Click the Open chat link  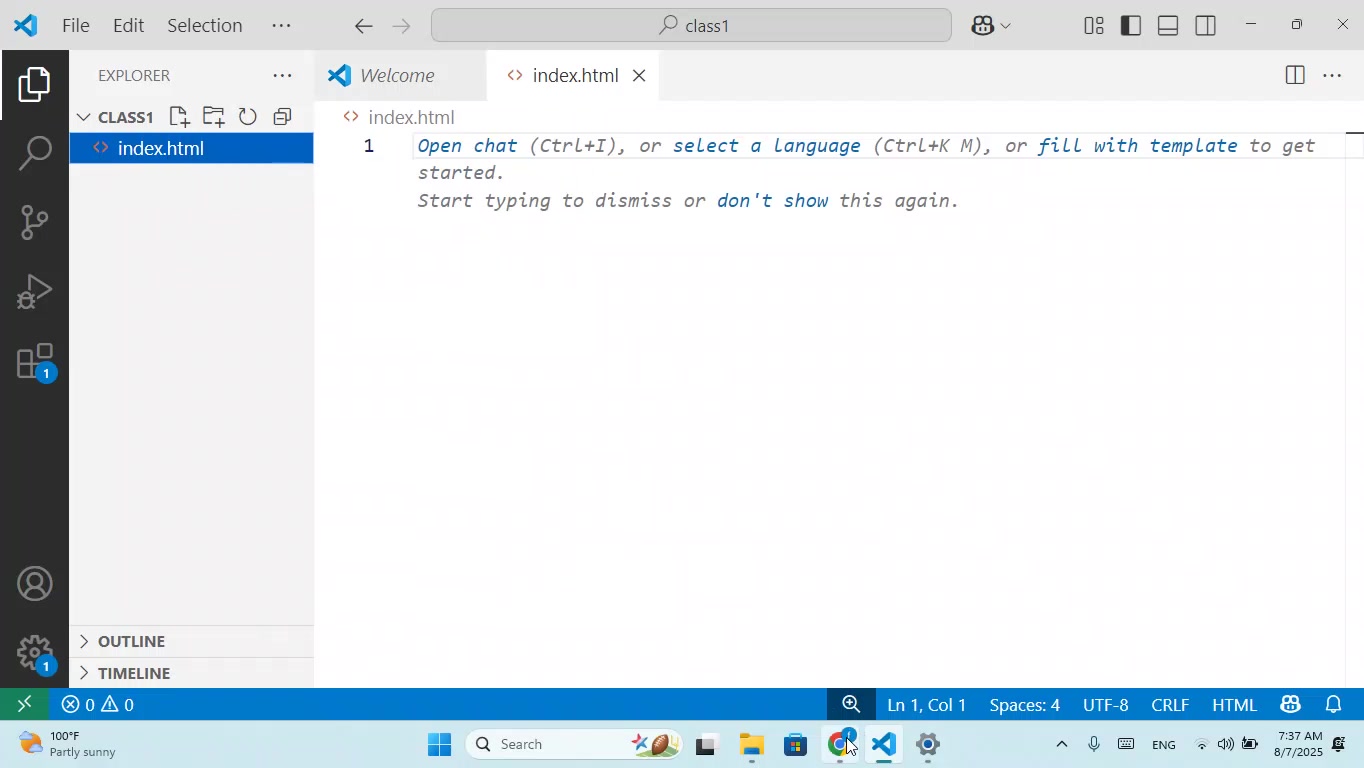coord(467,146)
